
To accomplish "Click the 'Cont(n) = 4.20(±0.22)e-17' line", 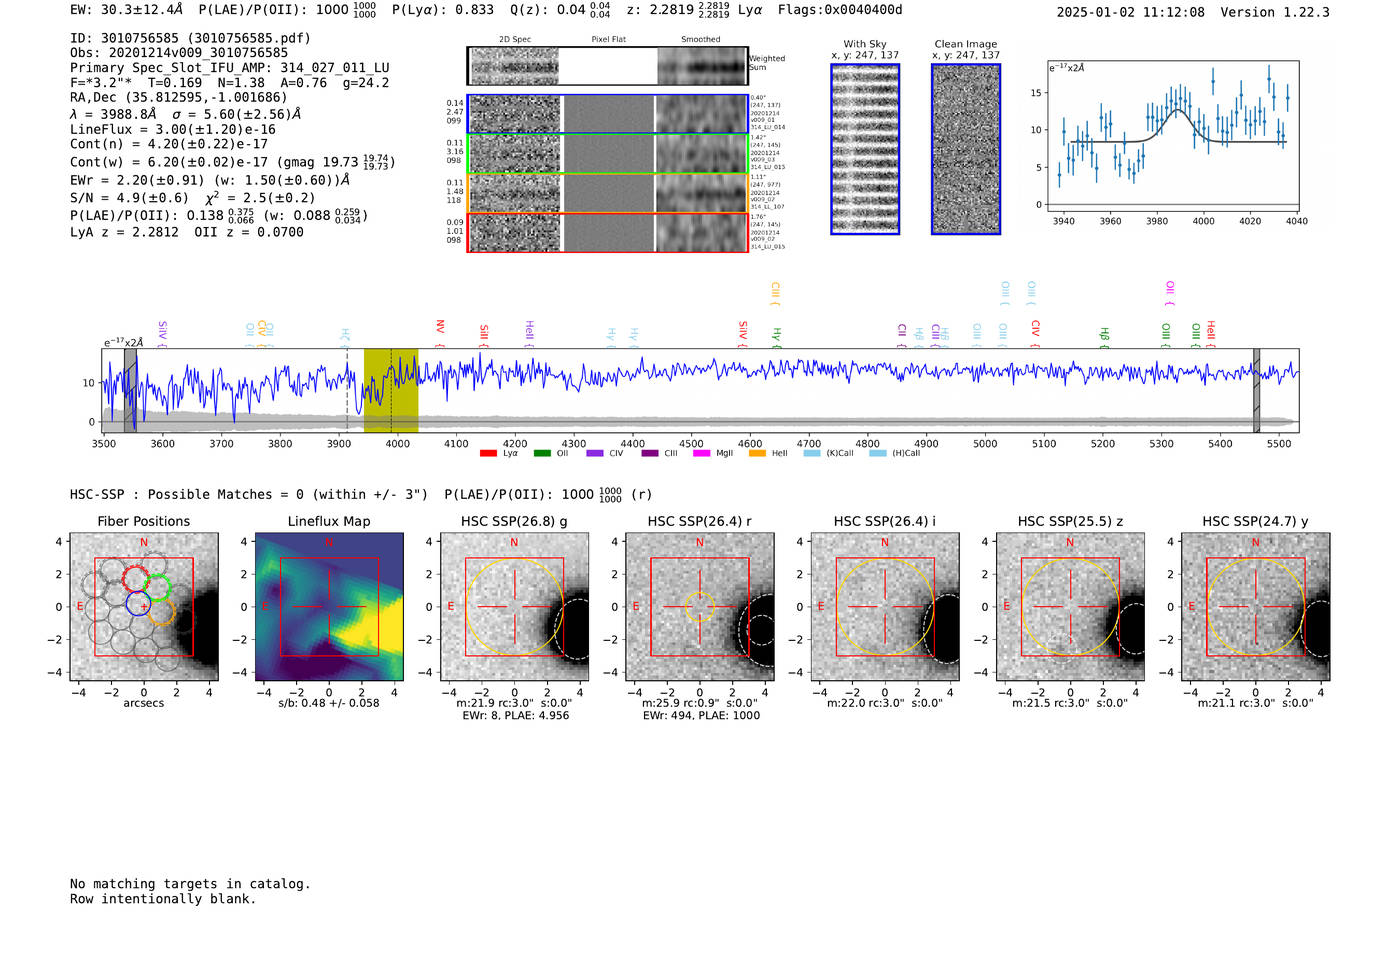I will click(x=169, y=144).
